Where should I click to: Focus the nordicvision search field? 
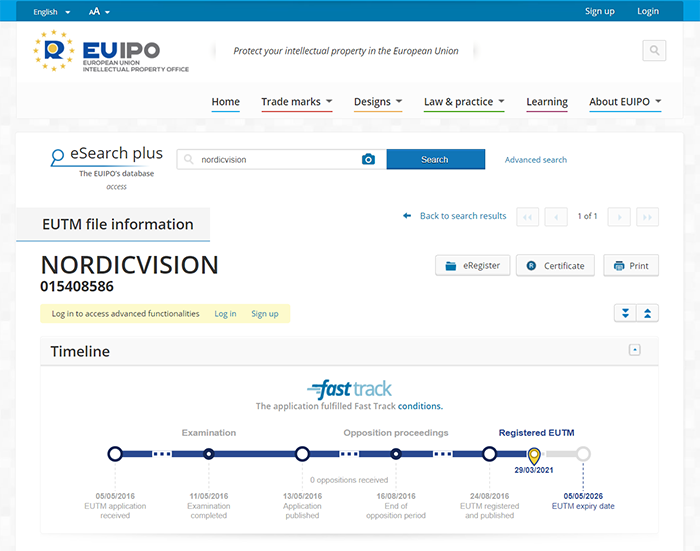[x=282, y=159]
